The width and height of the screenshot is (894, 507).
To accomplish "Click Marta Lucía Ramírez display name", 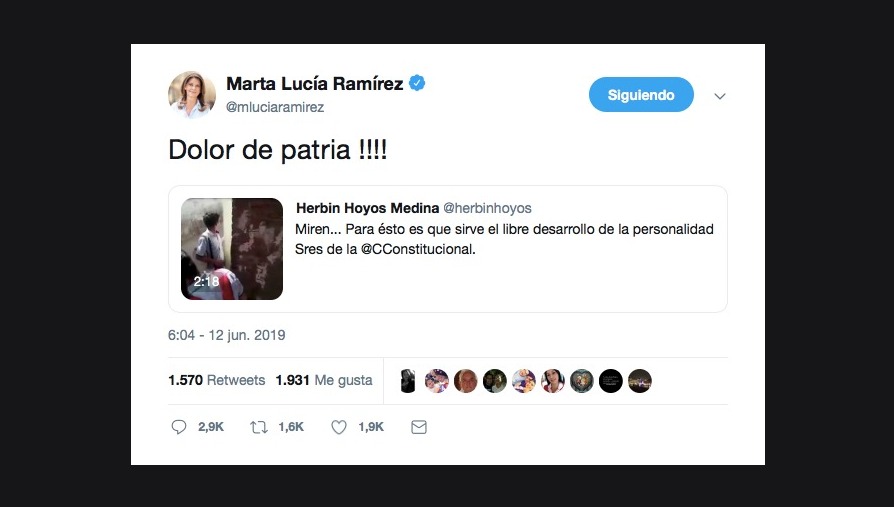I will 315,83.
